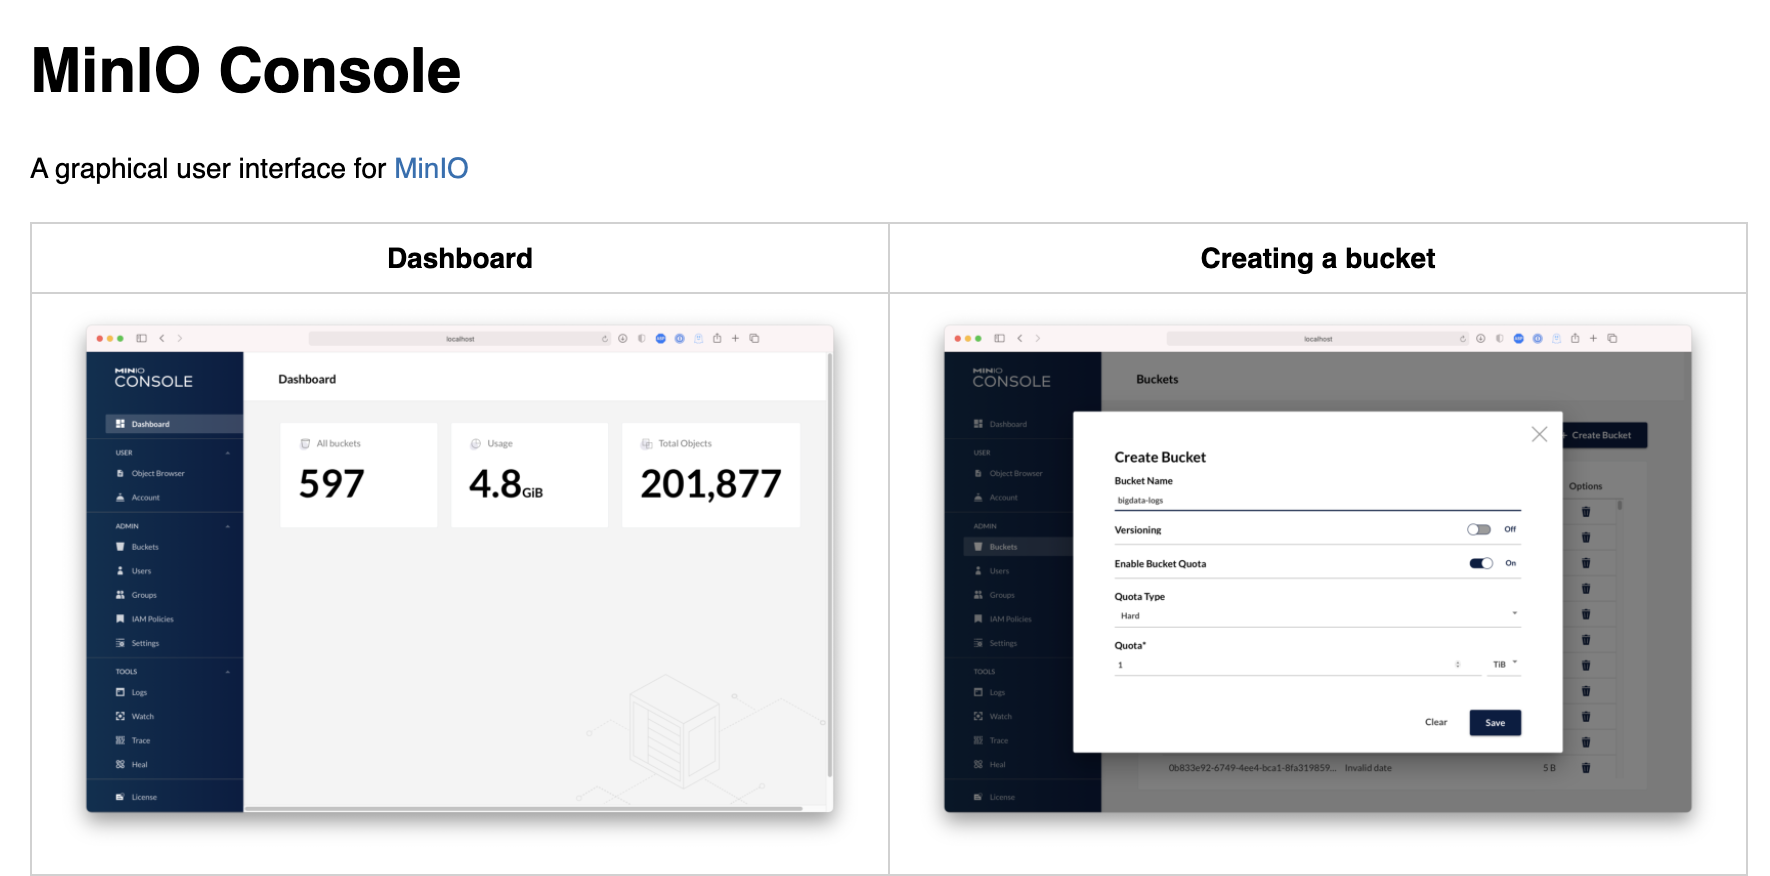Select Users icon in Dashboard screenshot sidebar
This screenshot has height=876, width=1770.
point(120,571)
